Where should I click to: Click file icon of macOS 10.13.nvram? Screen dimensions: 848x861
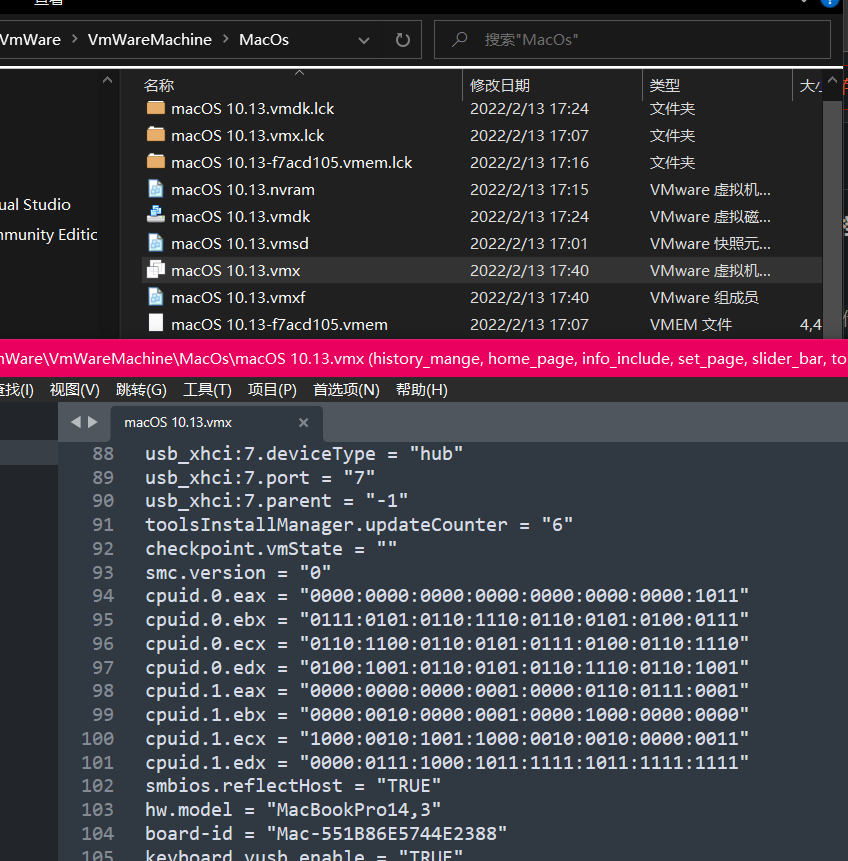(x=156, y=189)
